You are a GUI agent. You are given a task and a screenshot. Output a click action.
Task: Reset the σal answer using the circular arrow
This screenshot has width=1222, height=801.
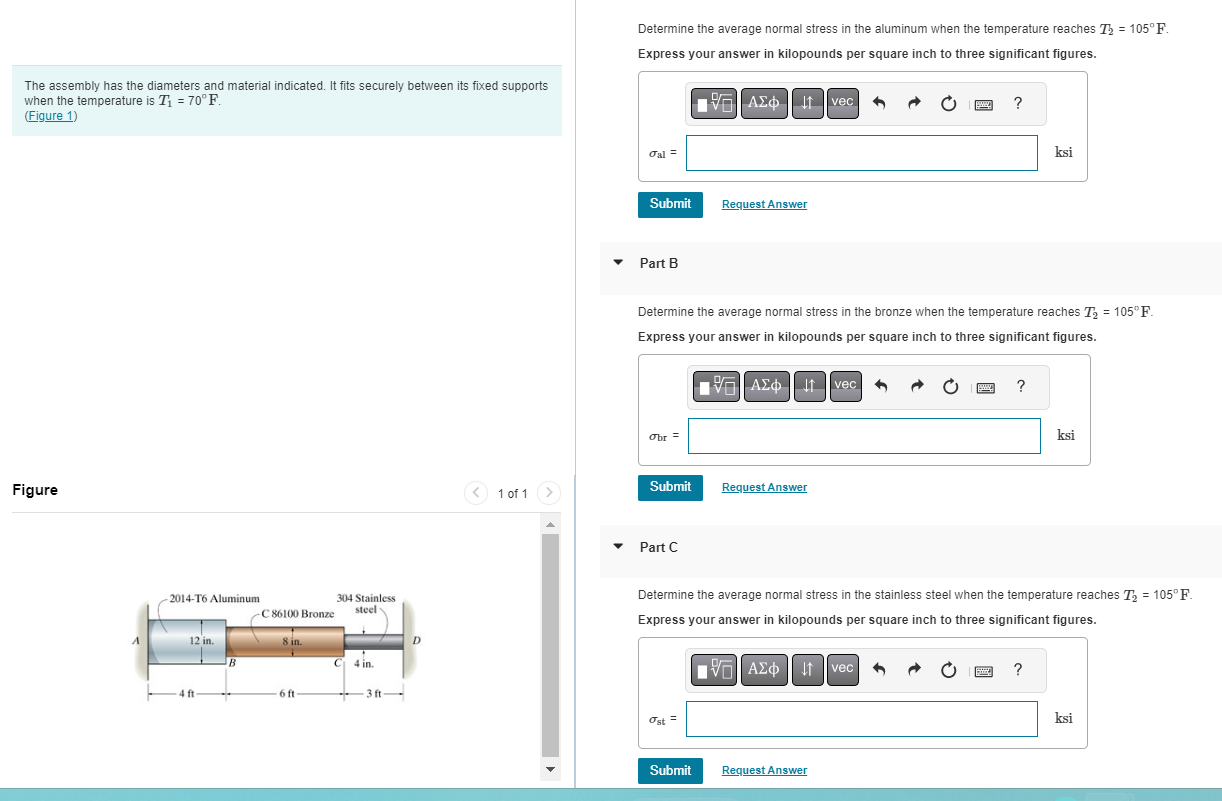pos(948,103)
